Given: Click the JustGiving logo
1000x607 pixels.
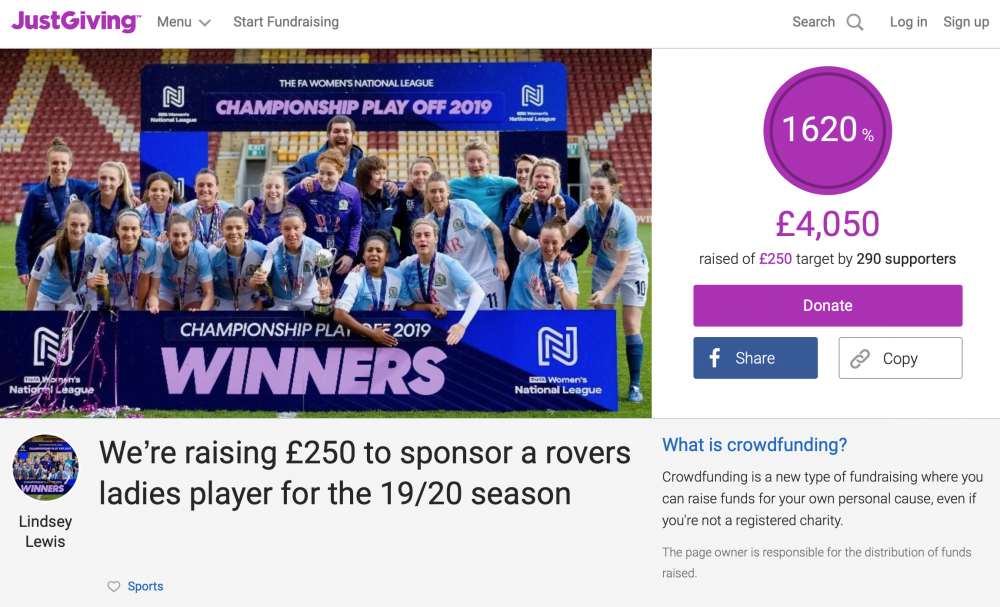Looking at the screenshot, I should click(x=76, y=22).
